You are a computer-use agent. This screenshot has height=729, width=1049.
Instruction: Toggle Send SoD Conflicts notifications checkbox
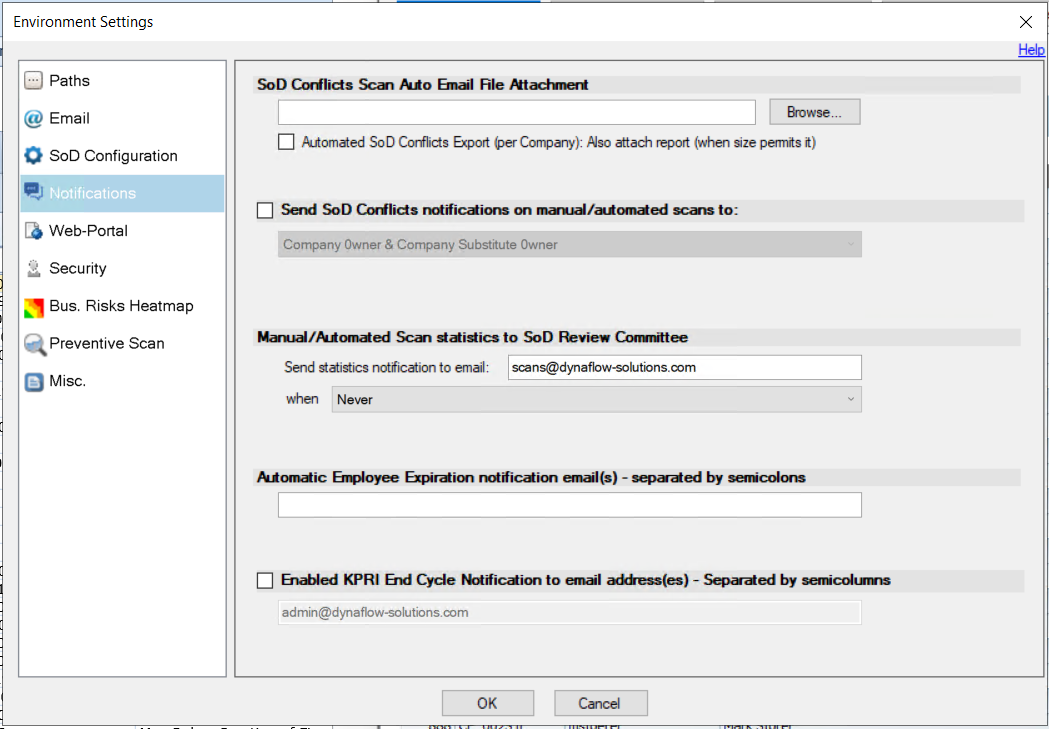(x=265, y=210)
